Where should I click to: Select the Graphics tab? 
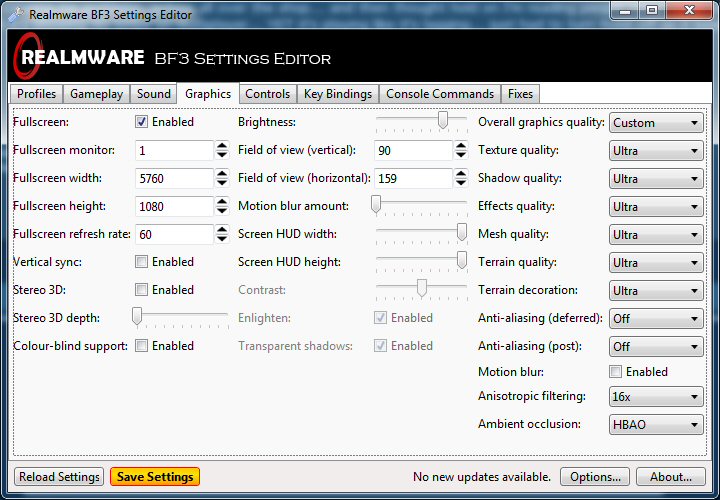tap(208, 94)
